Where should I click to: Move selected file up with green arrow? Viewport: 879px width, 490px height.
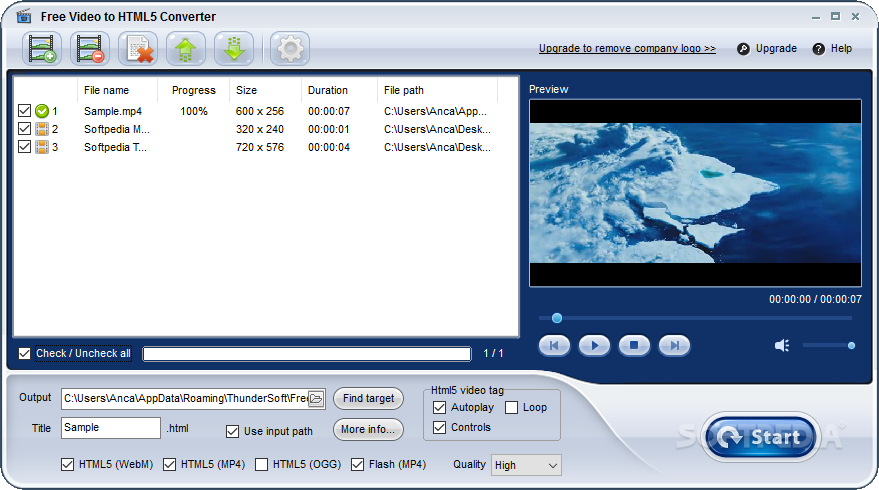click(x=186, y=49)
